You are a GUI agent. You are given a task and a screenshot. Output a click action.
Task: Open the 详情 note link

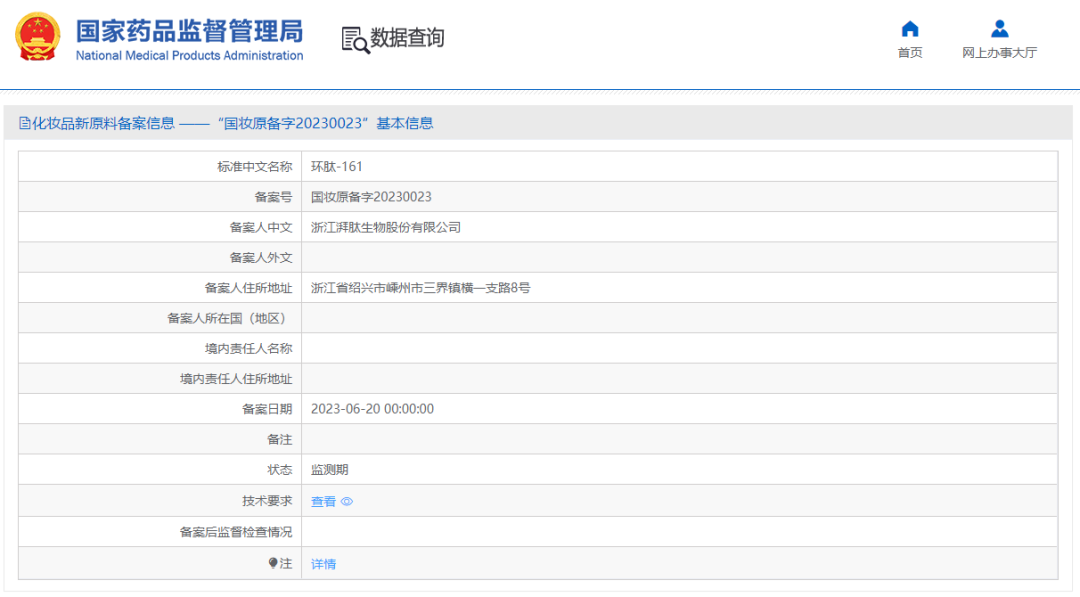pyautogui.click(x=323, y=564)
